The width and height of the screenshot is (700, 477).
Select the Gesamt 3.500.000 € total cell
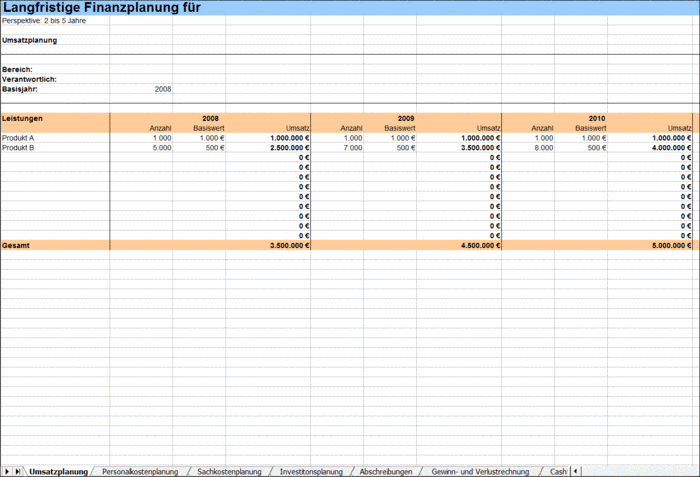tap(268, 245)
